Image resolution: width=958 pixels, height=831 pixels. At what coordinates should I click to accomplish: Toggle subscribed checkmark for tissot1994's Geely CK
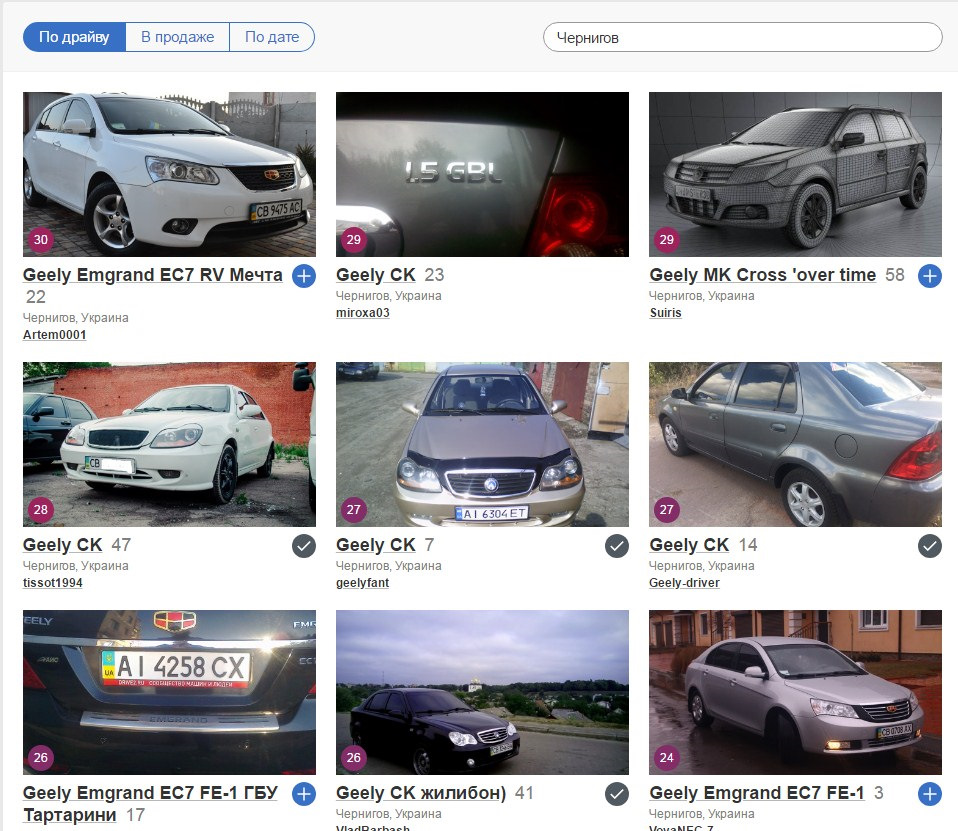(304, 546)
